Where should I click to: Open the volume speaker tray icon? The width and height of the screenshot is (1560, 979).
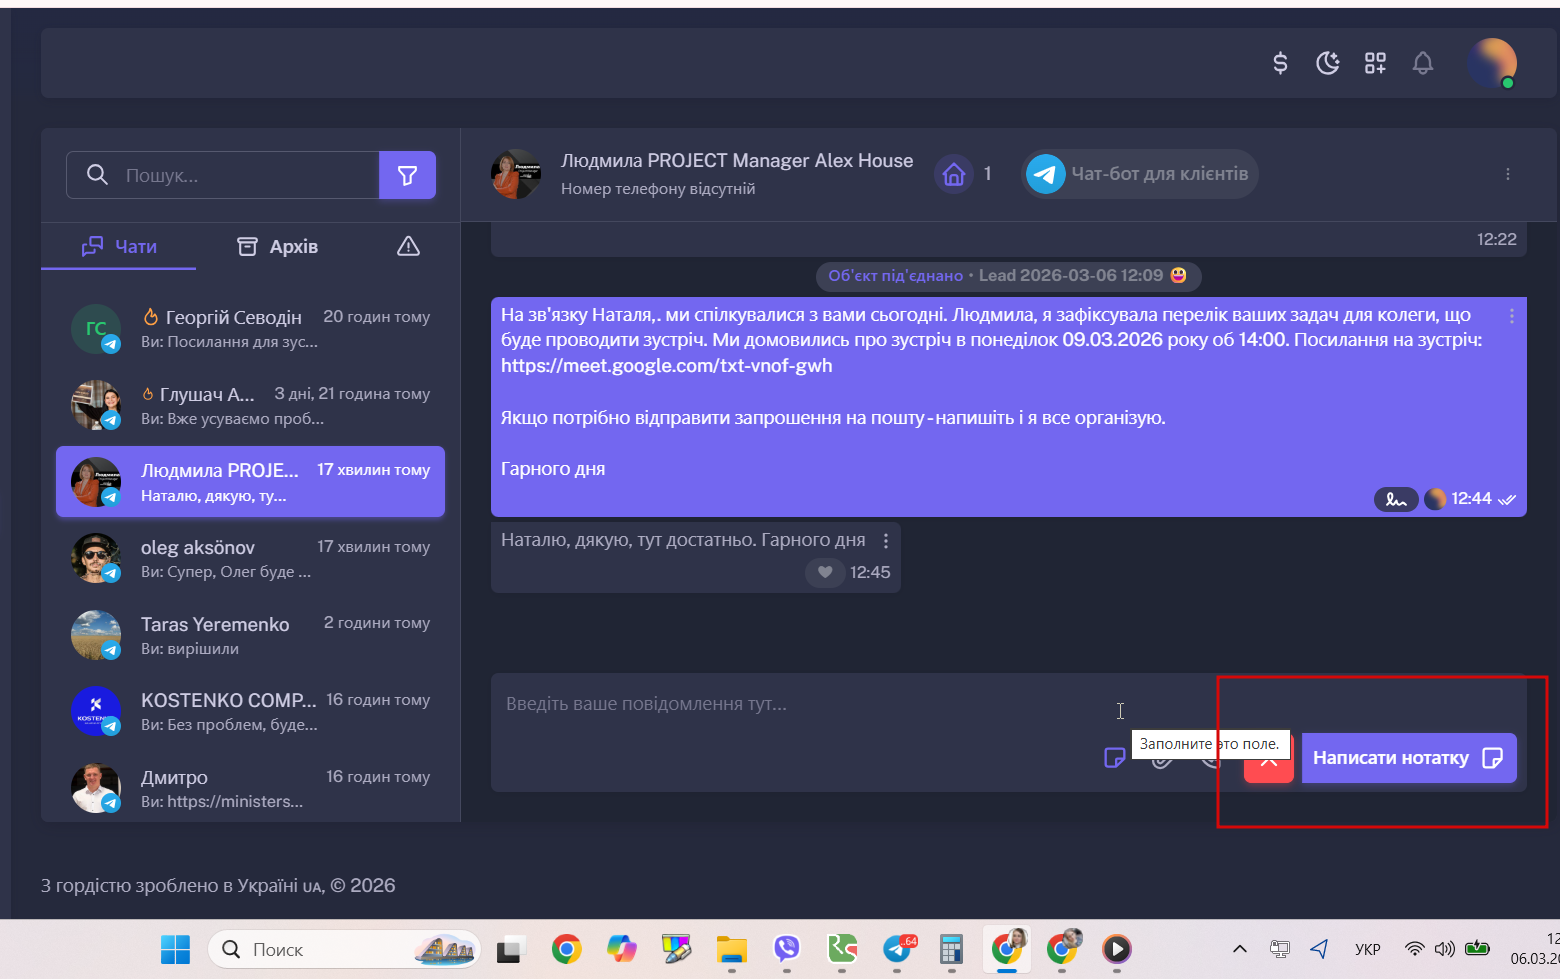pos(1444,949)
